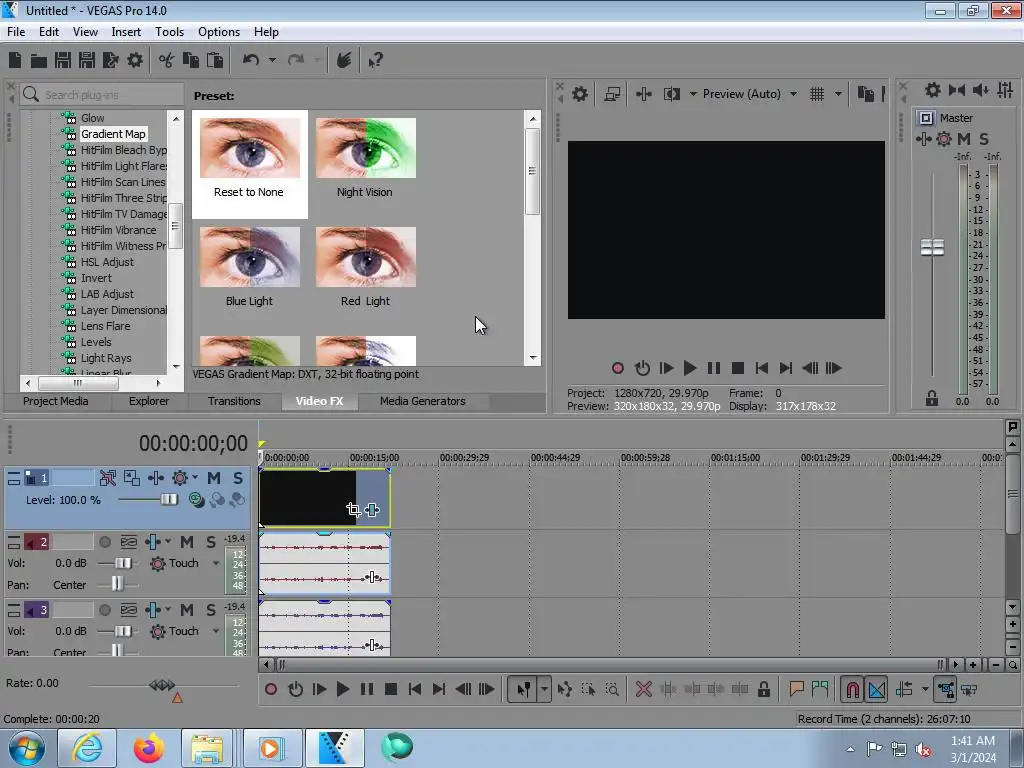The width and height of the screenshot is (1024, 768).
Task: Select the Zoom edit tool magnifier
Action: coord(612,689)
